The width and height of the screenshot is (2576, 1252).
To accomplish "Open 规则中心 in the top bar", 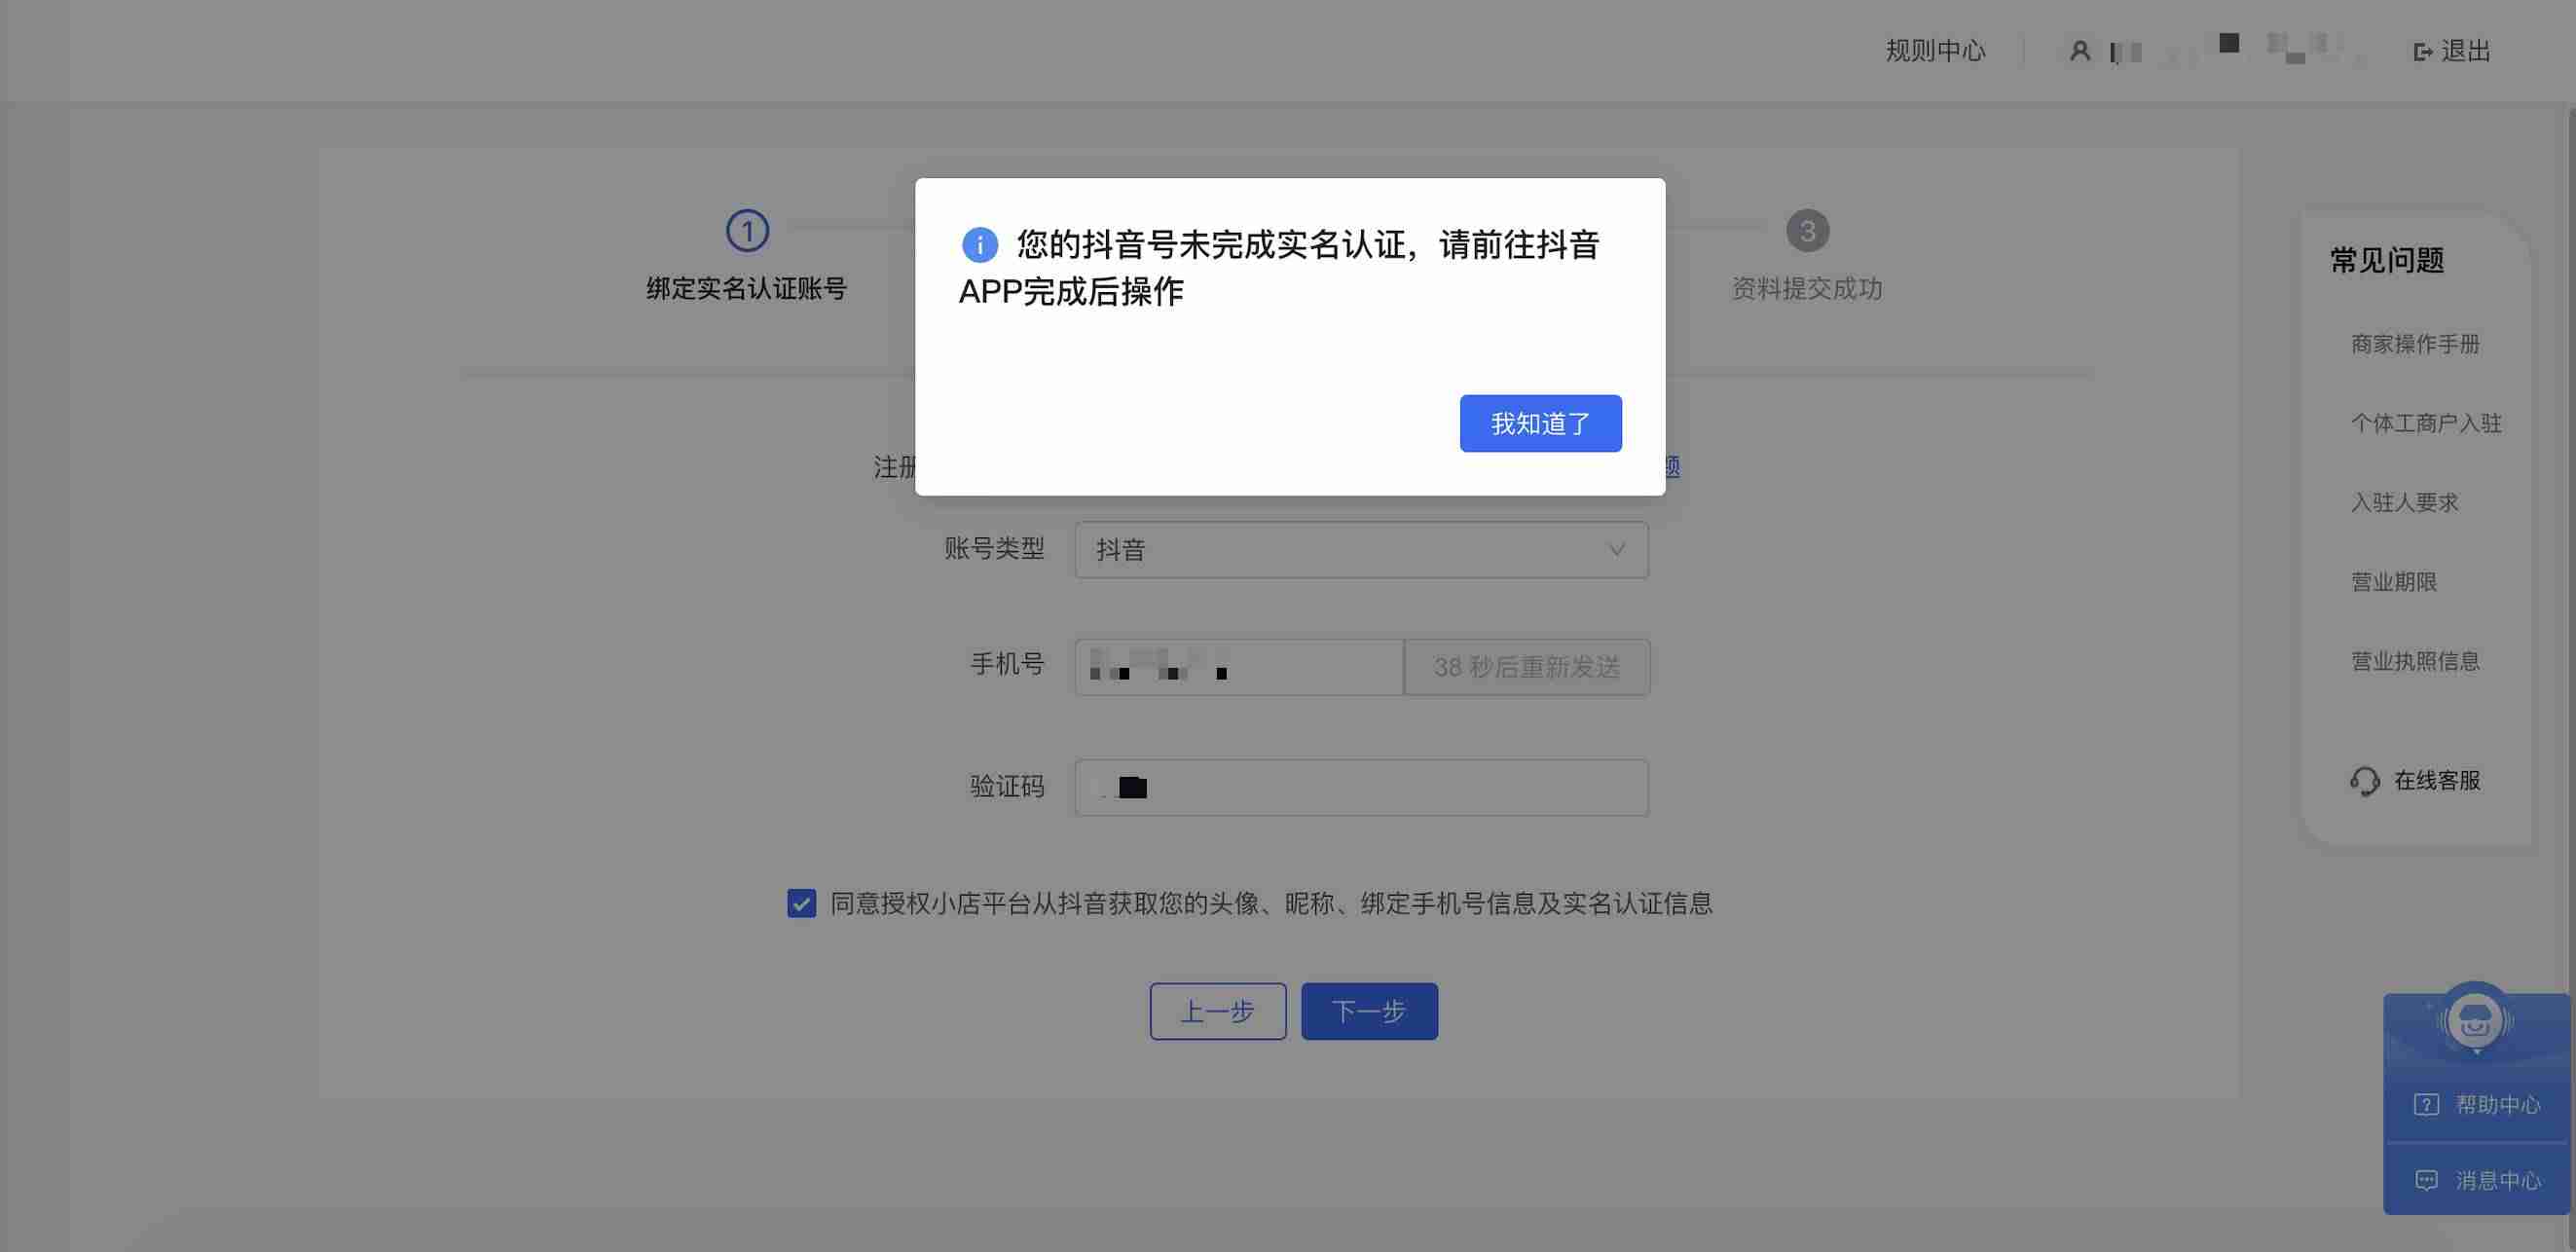I will click(x=1935, y=51).
